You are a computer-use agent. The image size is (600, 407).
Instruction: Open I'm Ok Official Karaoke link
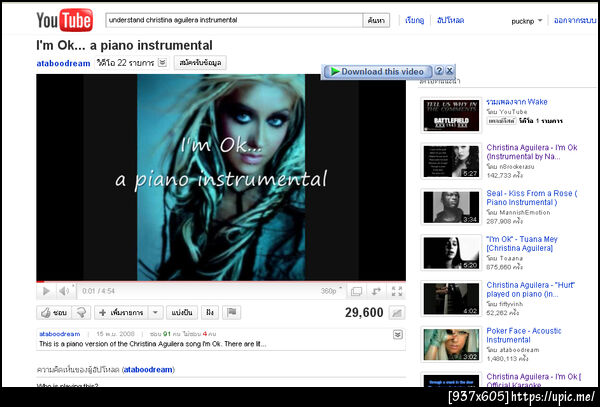pos(534,381)
